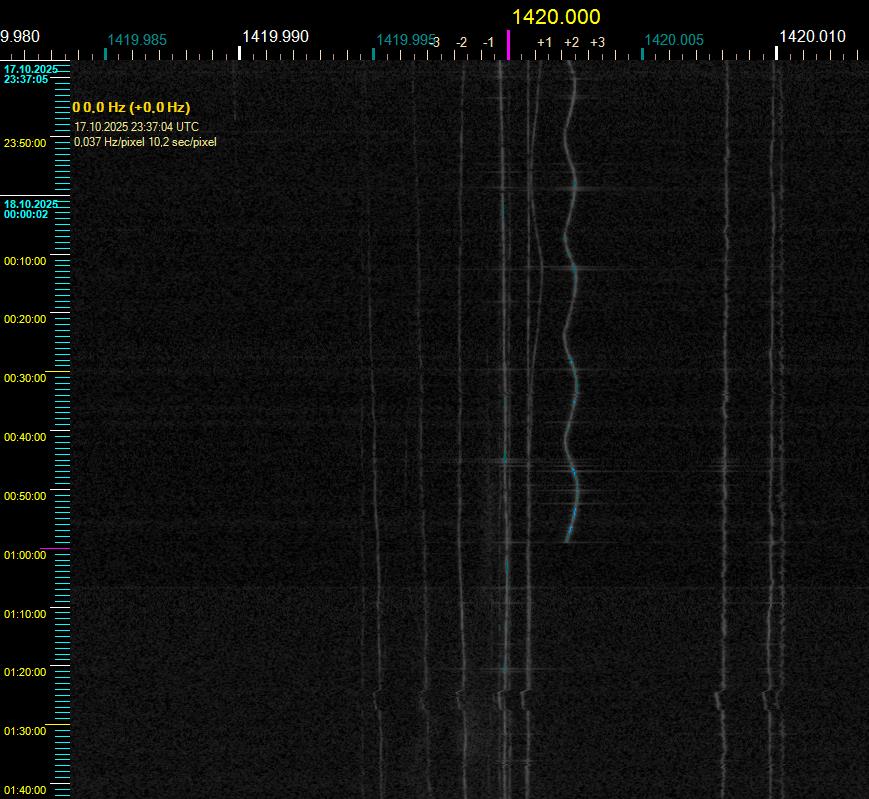The width and height of the screenshot is (869, 799).
Task: Click the 01:00:00 time axis label
Action: point(25,555)
